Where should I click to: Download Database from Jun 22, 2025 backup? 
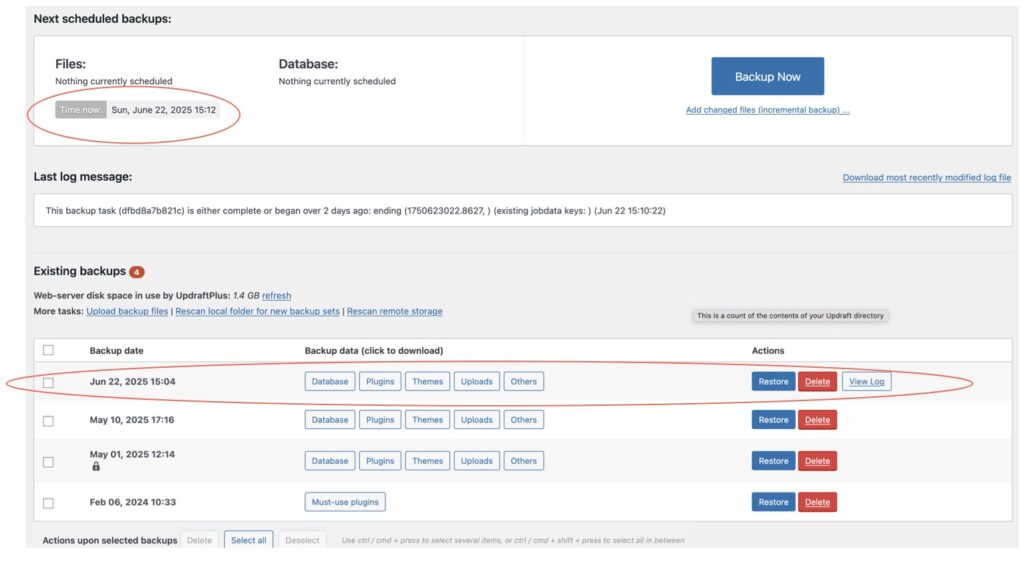point(330,381)
